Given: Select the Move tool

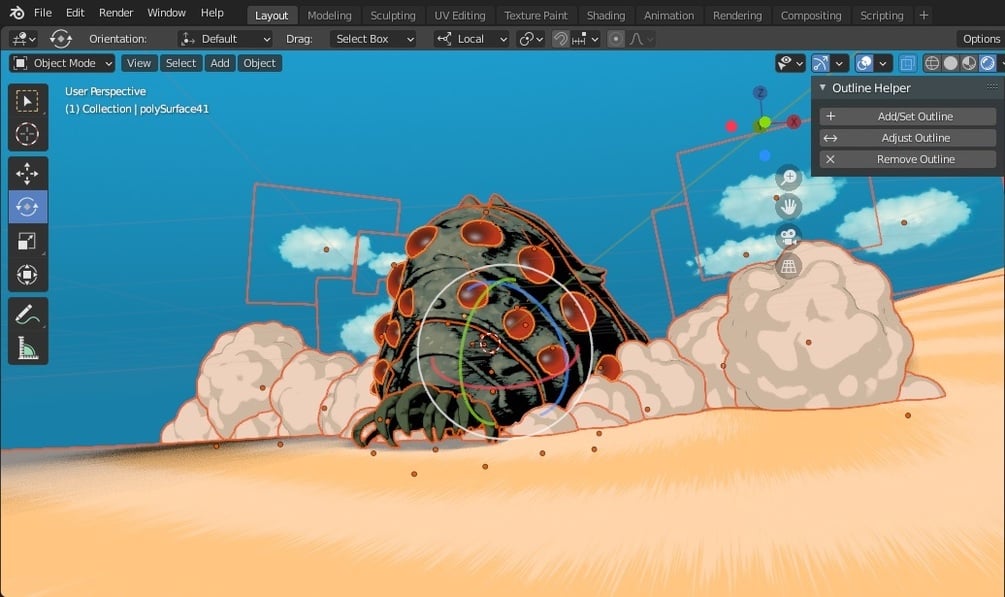Looking at the screenshot, I should [28, 173].
